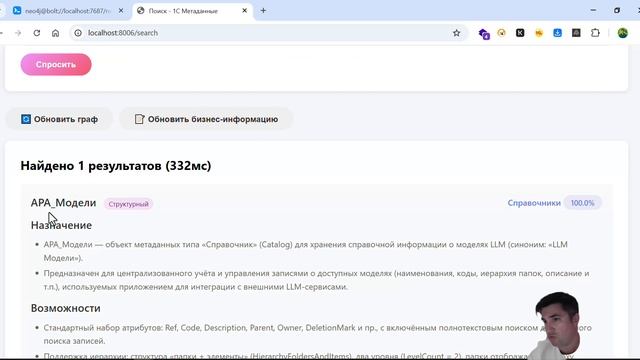Open the browser profile avatar
Viewport: 640px width, 360px height.
[x=622, y=33]
